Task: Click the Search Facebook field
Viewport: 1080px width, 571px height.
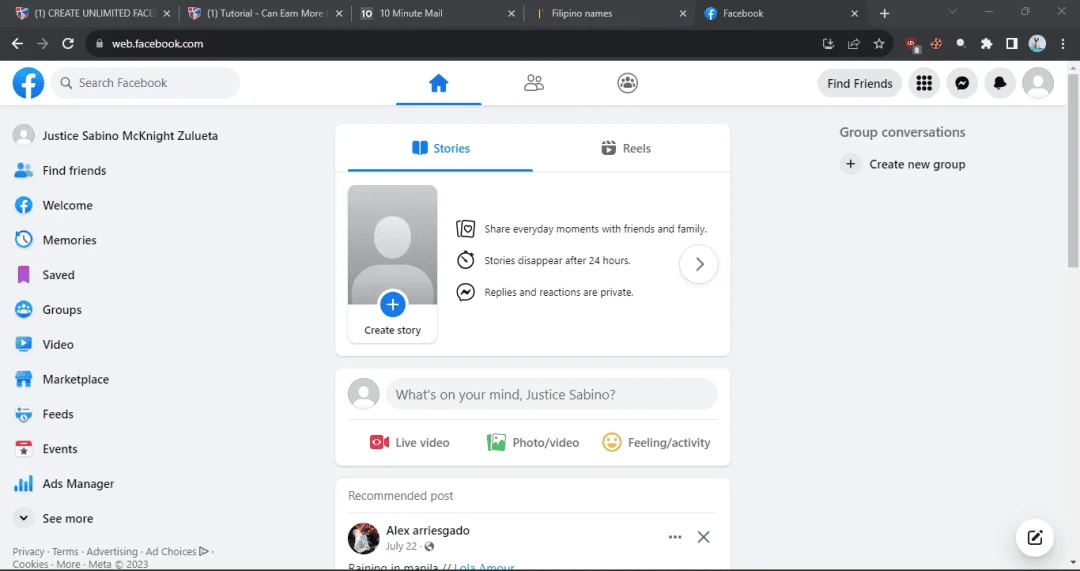Action: [145, 83]
